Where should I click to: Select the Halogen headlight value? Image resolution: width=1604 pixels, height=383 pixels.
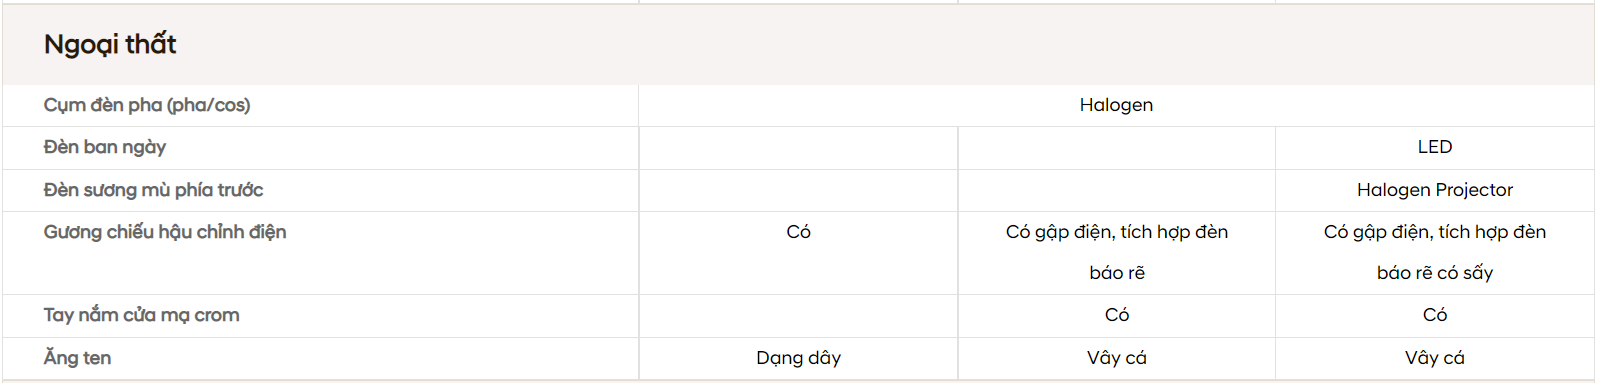click(x=1116, y=105)
